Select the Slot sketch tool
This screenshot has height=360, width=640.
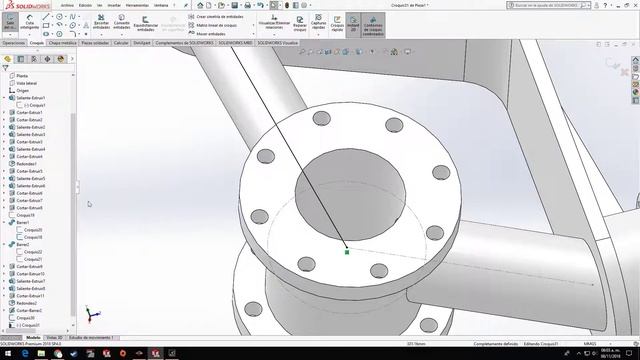click(x=46, y=34)
